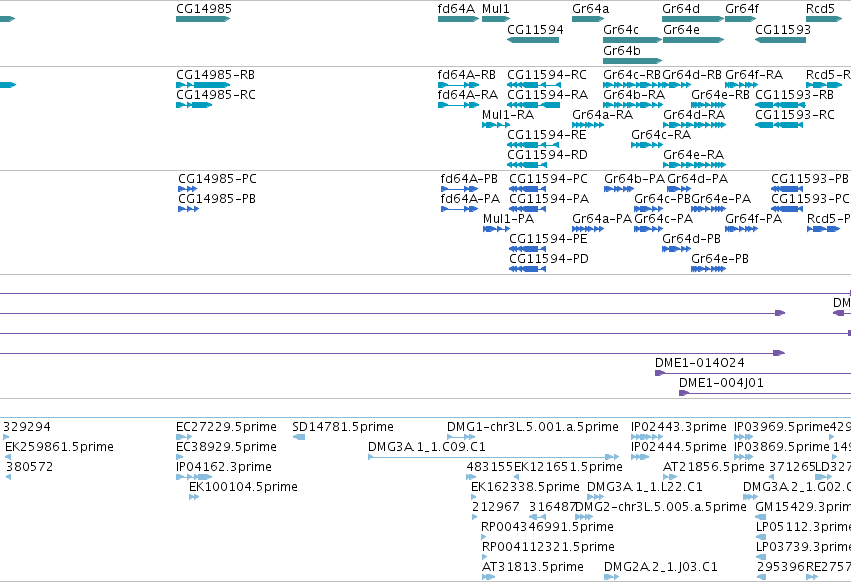Click transcript CG11593-RC

[779, 125]
